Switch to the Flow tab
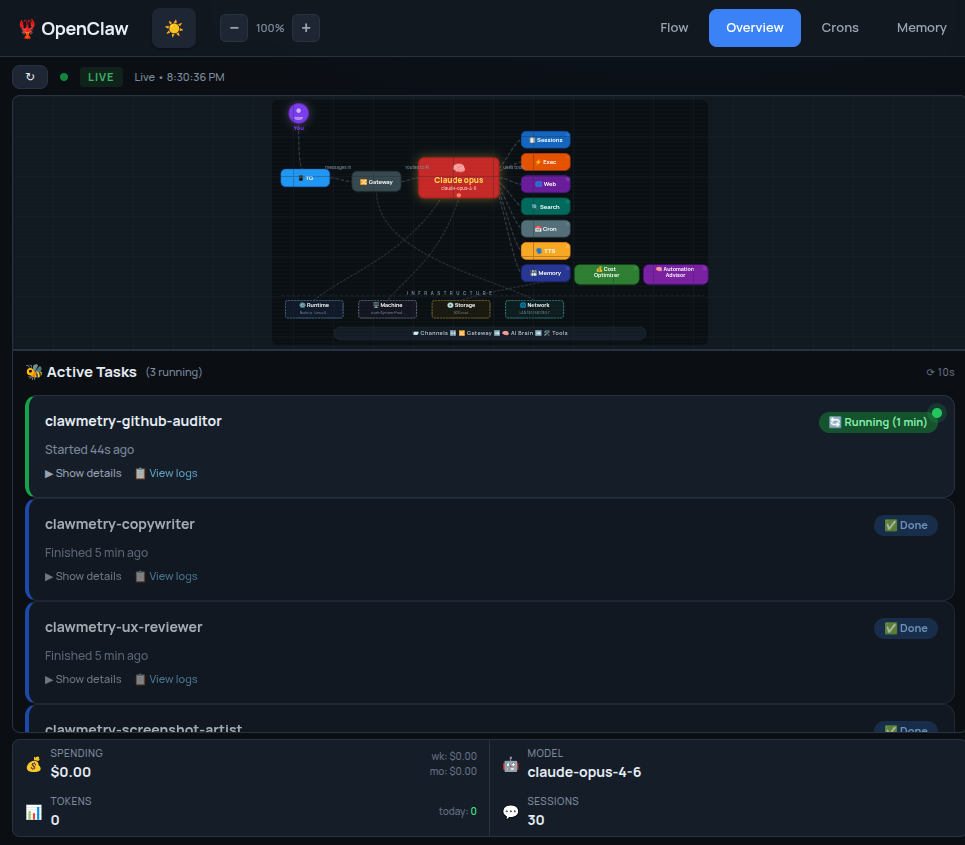This screenshot has height=845, width=965. click(674, 28)
